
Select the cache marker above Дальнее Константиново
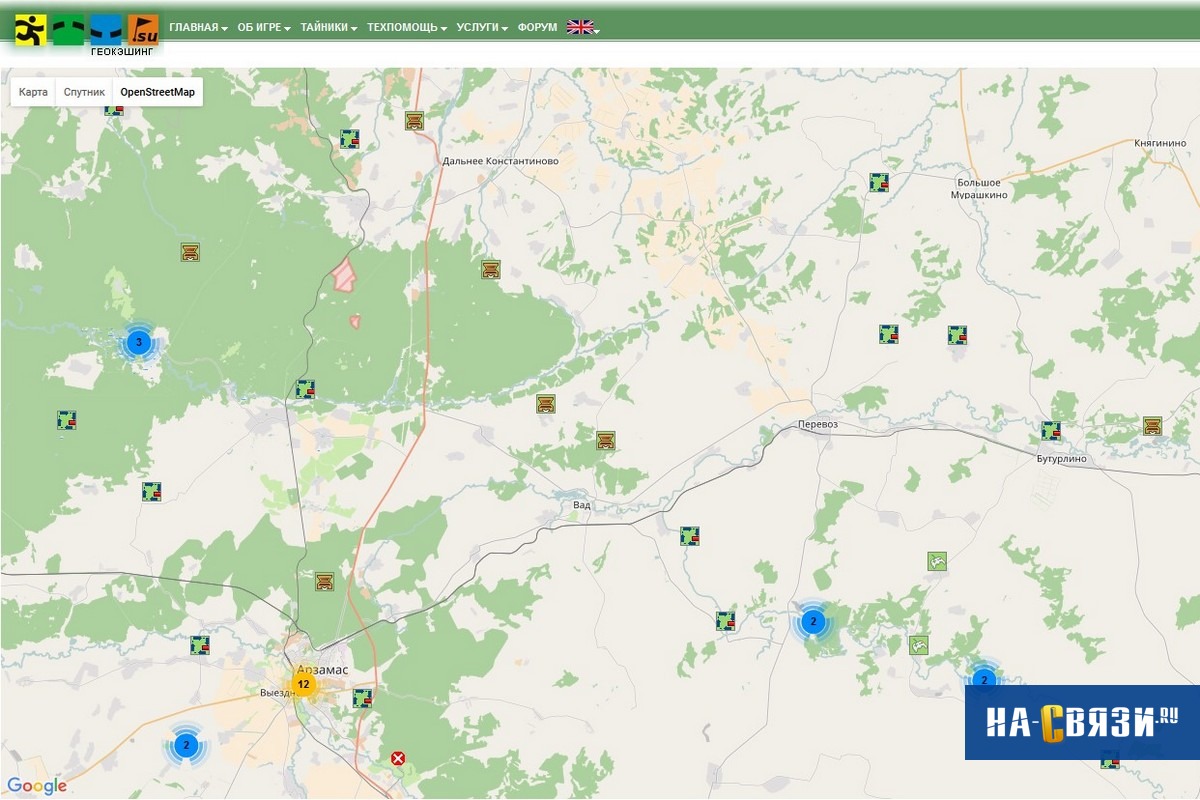[x=414, y=121]
